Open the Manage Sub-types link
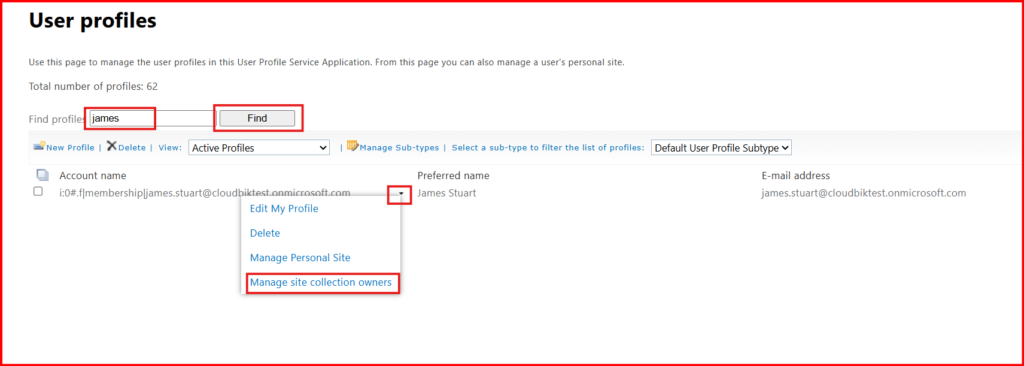1024x366 pixels. click(x=399, y=148)
